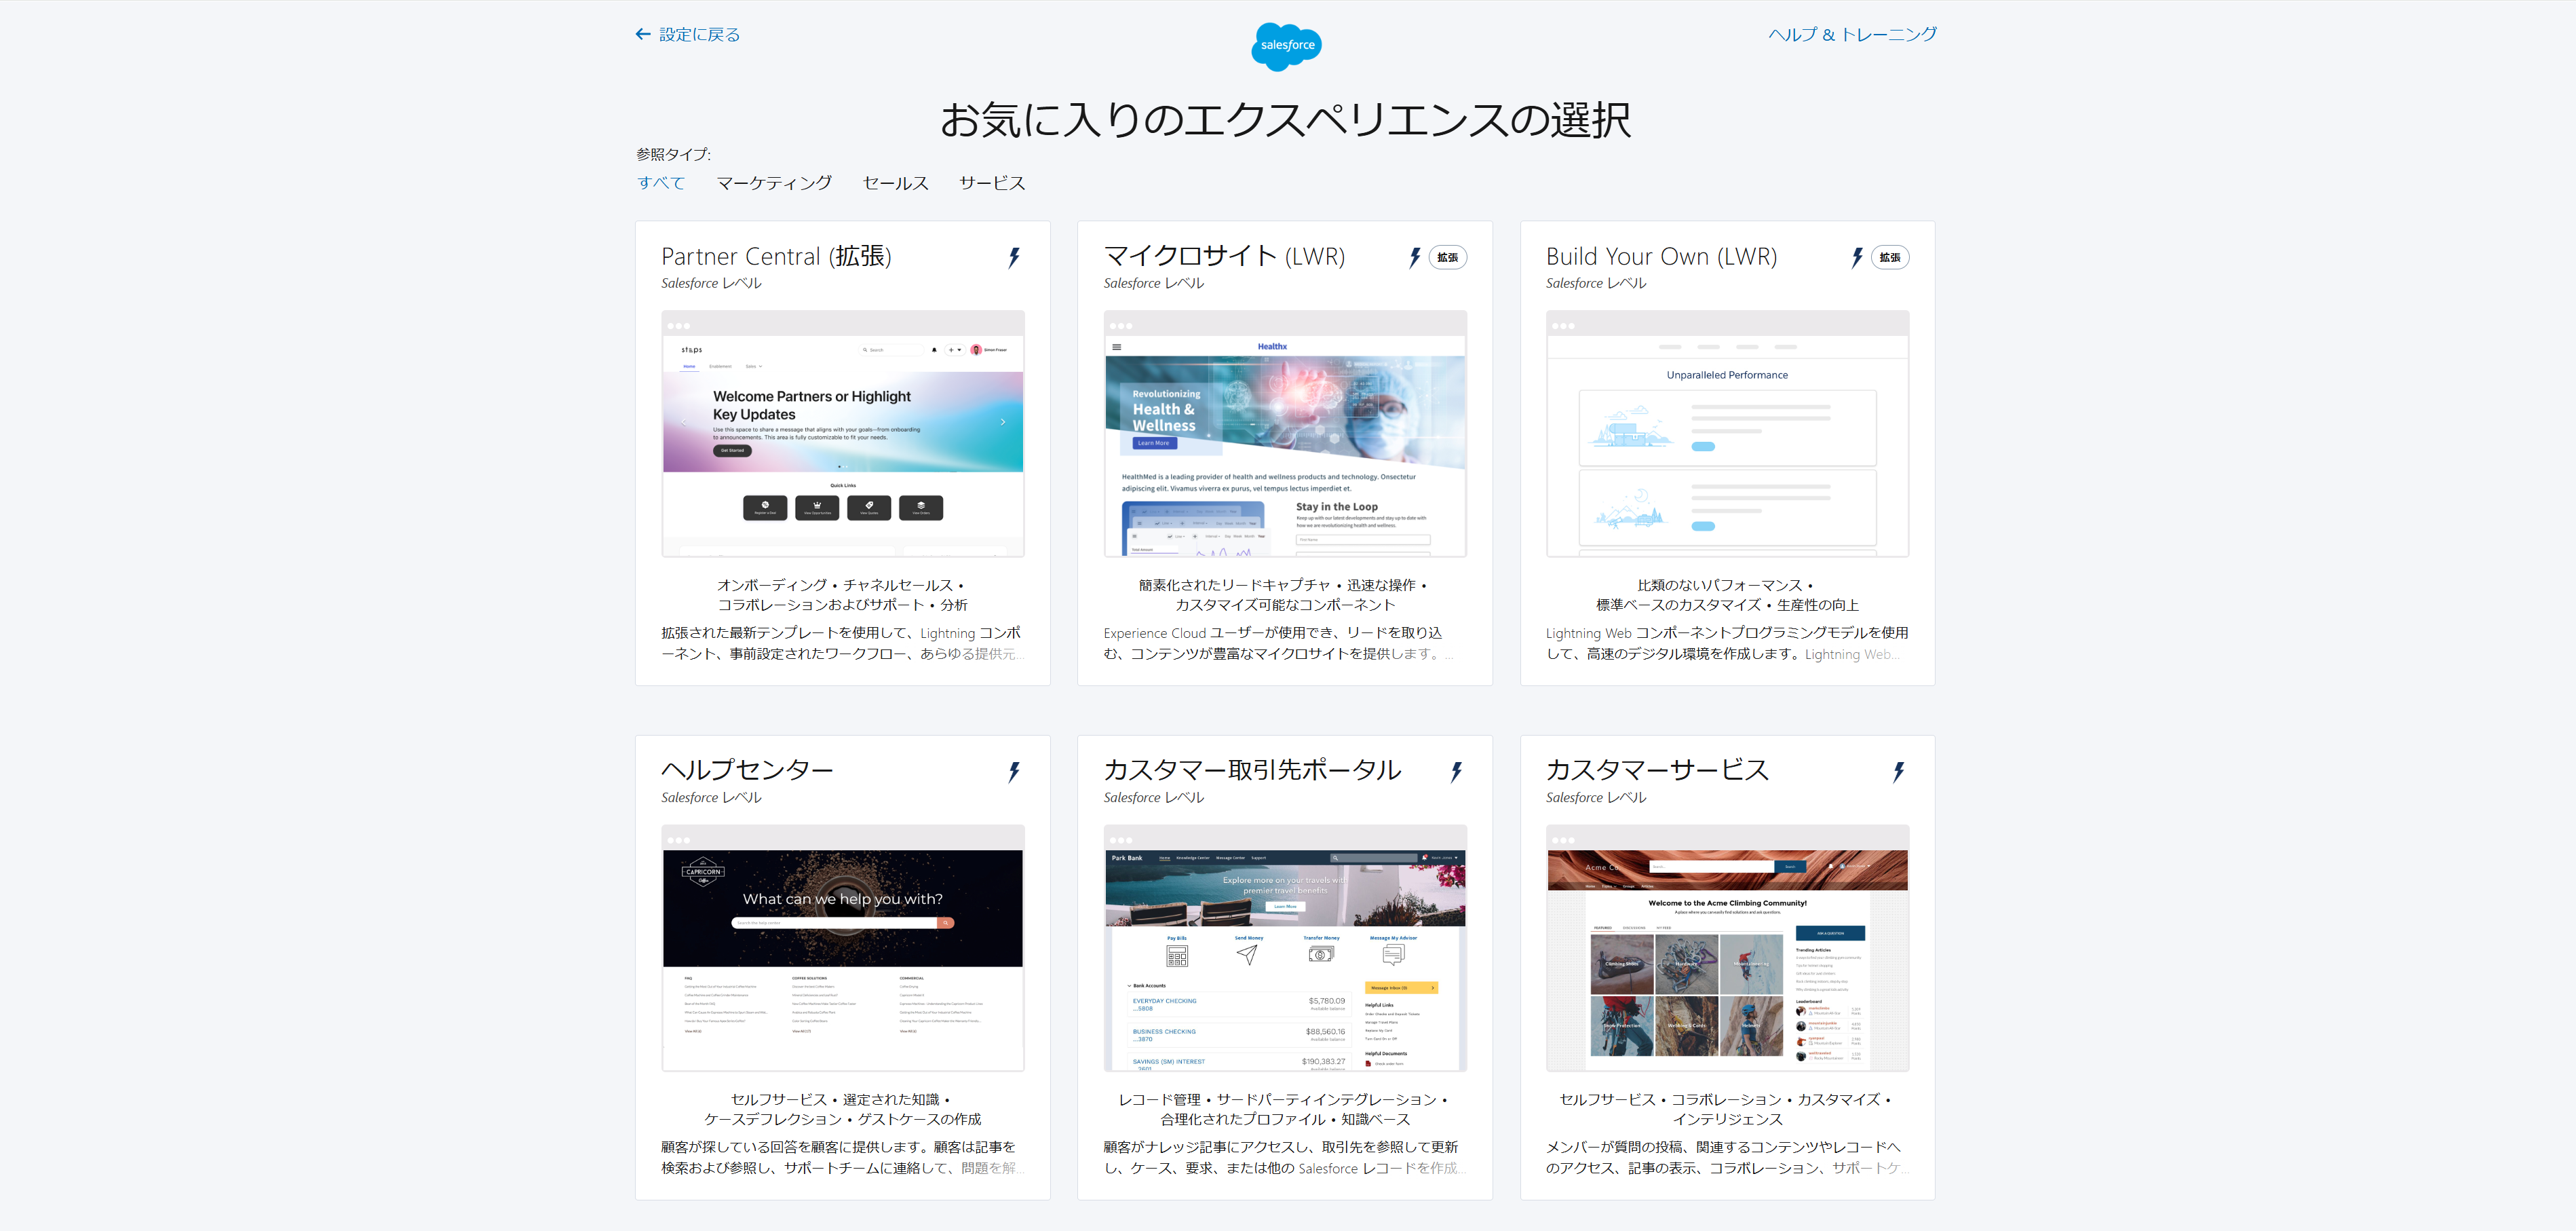Click Salesforce レベル label under Partner Central
Screen dimensions: 2576x1231
[x=711, y=283]
